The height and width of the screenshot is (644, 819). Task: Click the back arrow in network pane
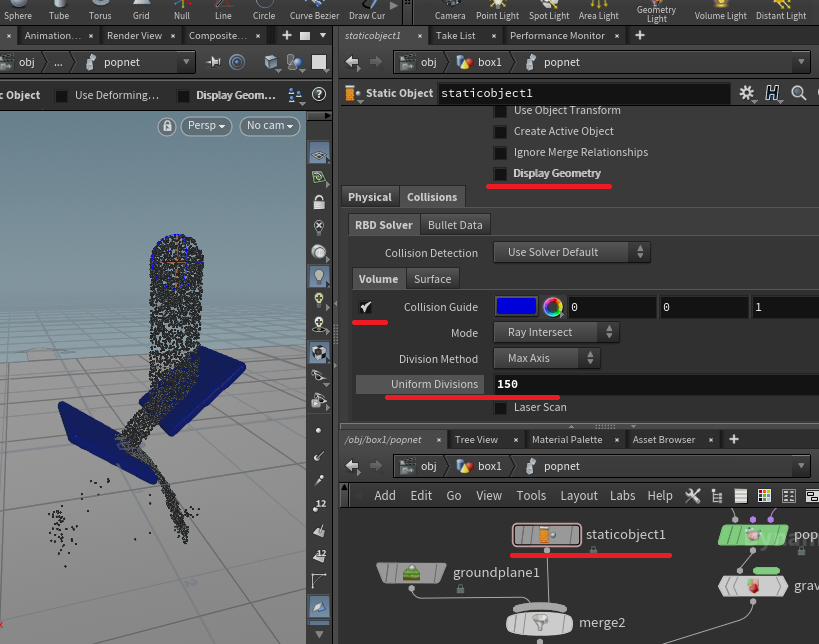[x=353, y=466]
